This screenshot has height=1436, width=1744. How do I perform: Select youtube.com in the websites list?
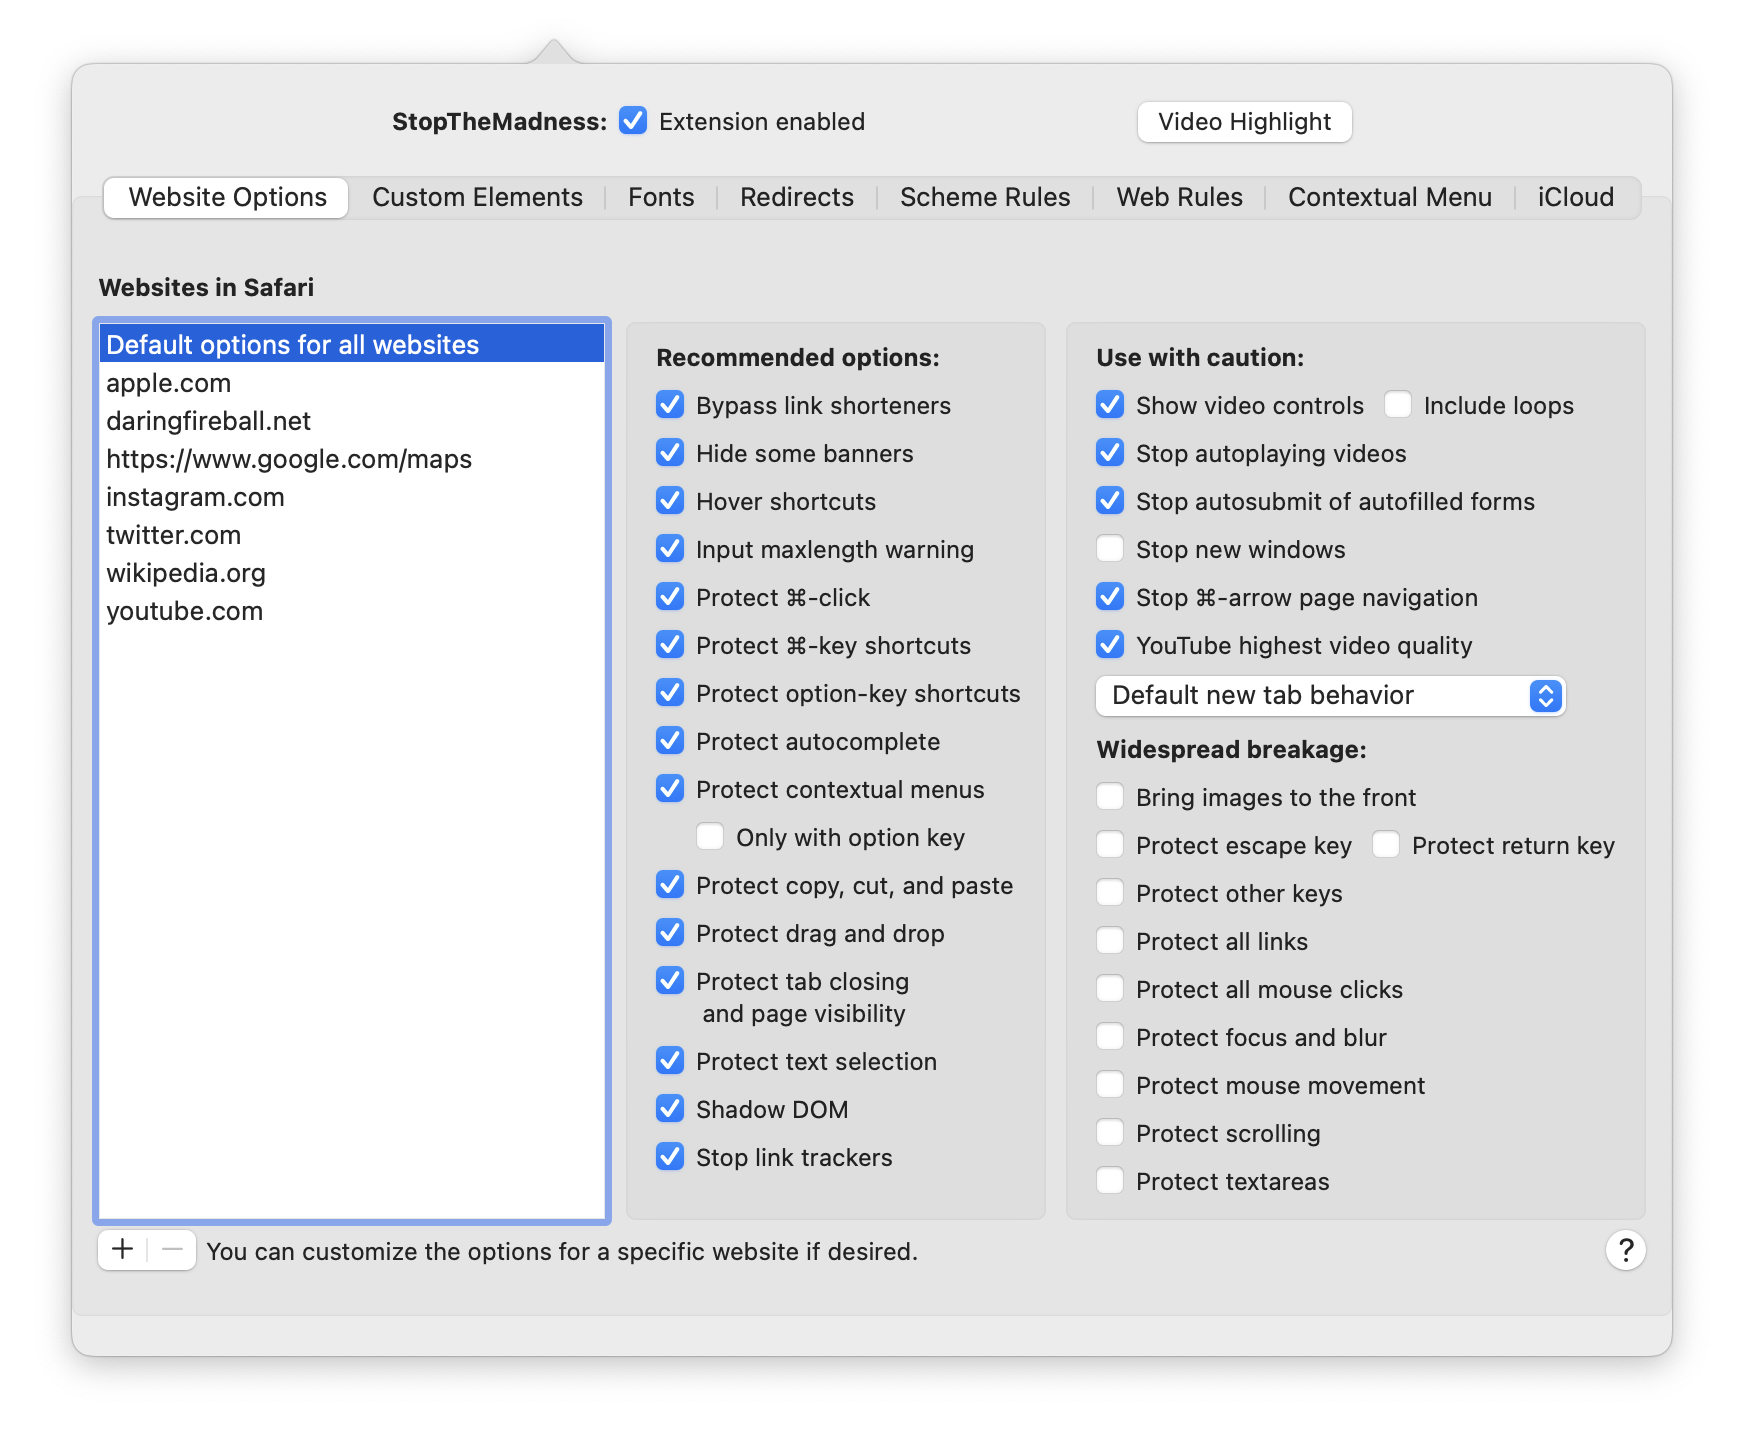tap(185, 611)
